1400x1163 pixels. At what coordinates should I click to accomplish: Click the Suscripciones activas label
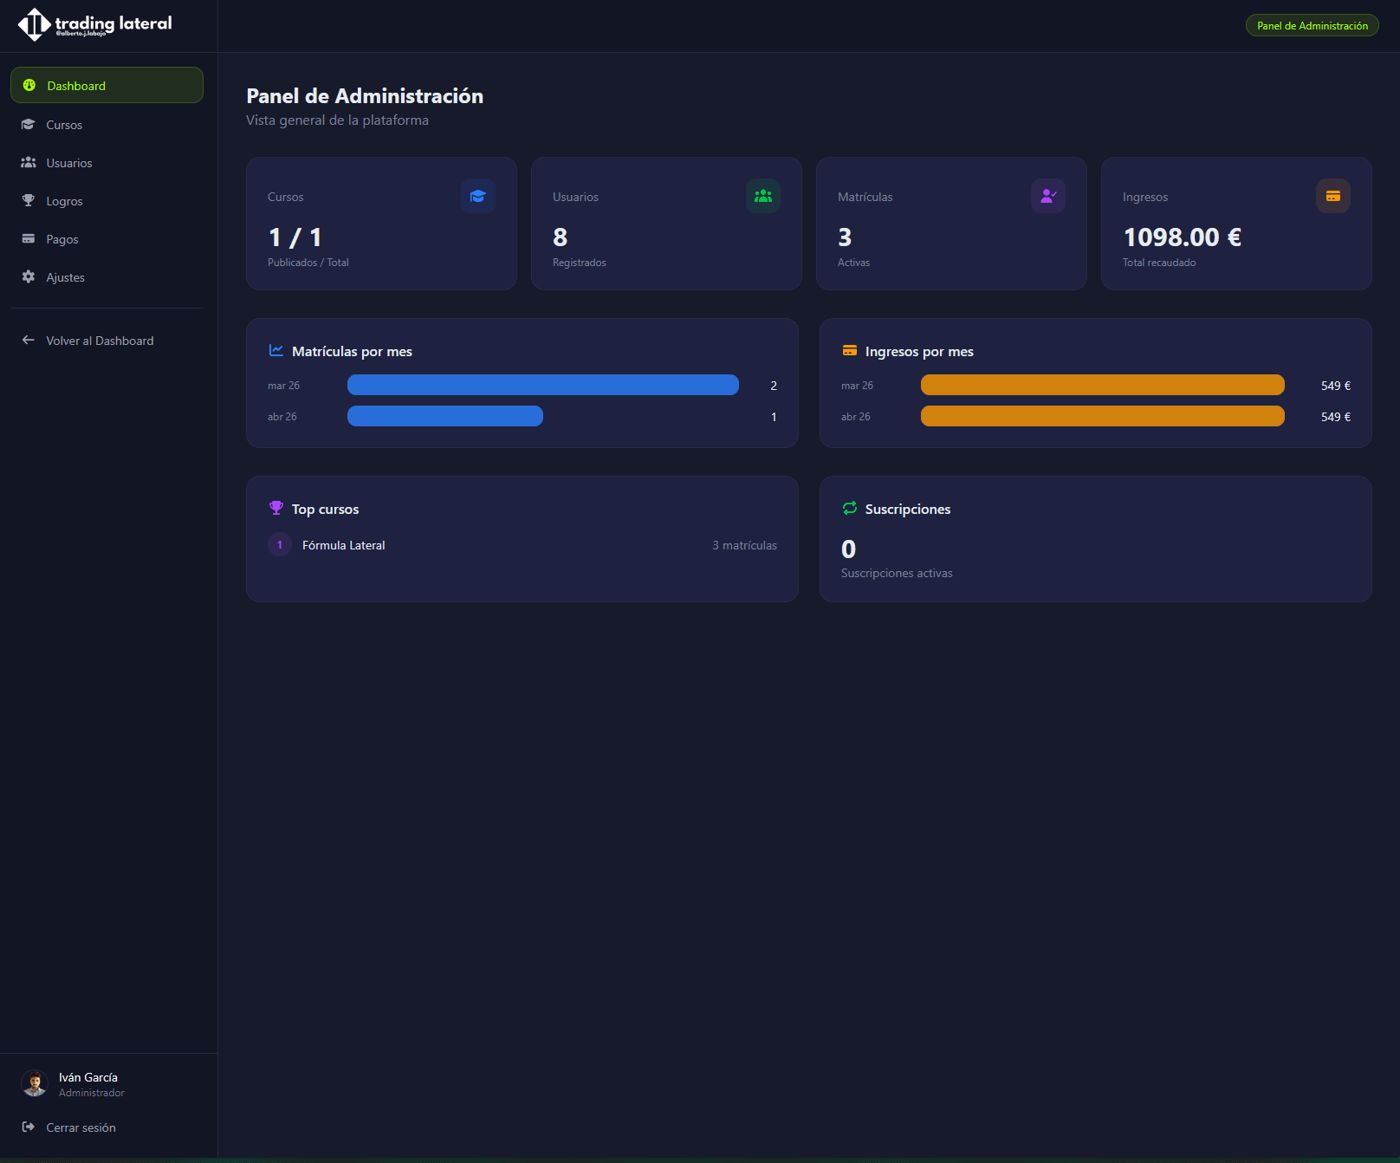[897, 573]
